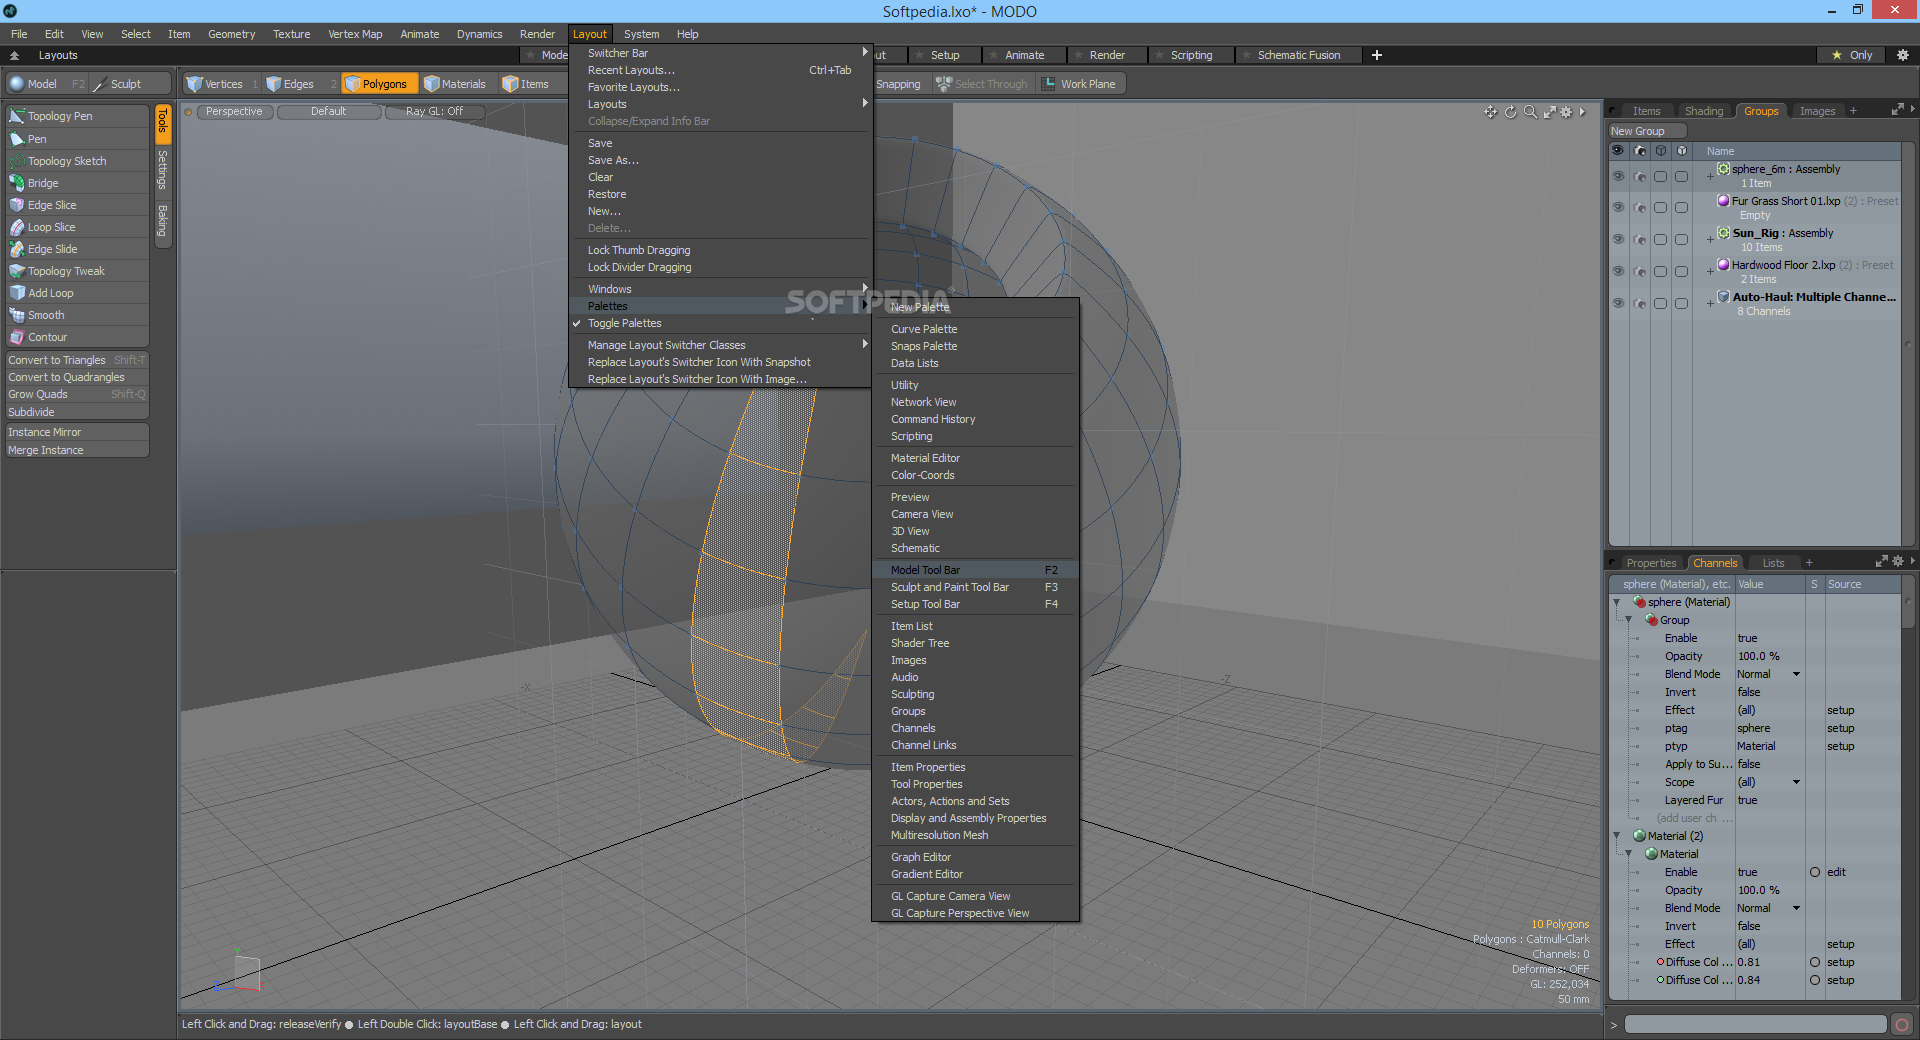Open the layout bar gear settings

[x=1902, y=55]
